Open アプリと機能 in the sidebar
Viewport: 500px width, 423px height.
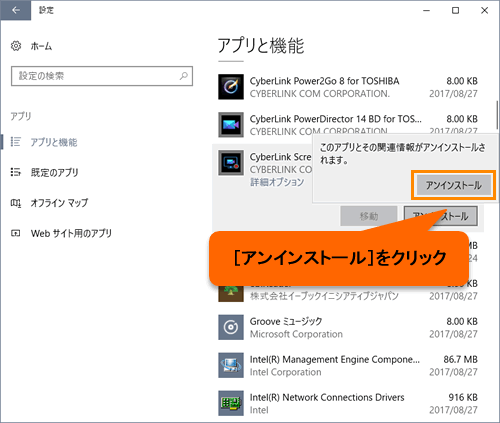[x=54, y=142]
